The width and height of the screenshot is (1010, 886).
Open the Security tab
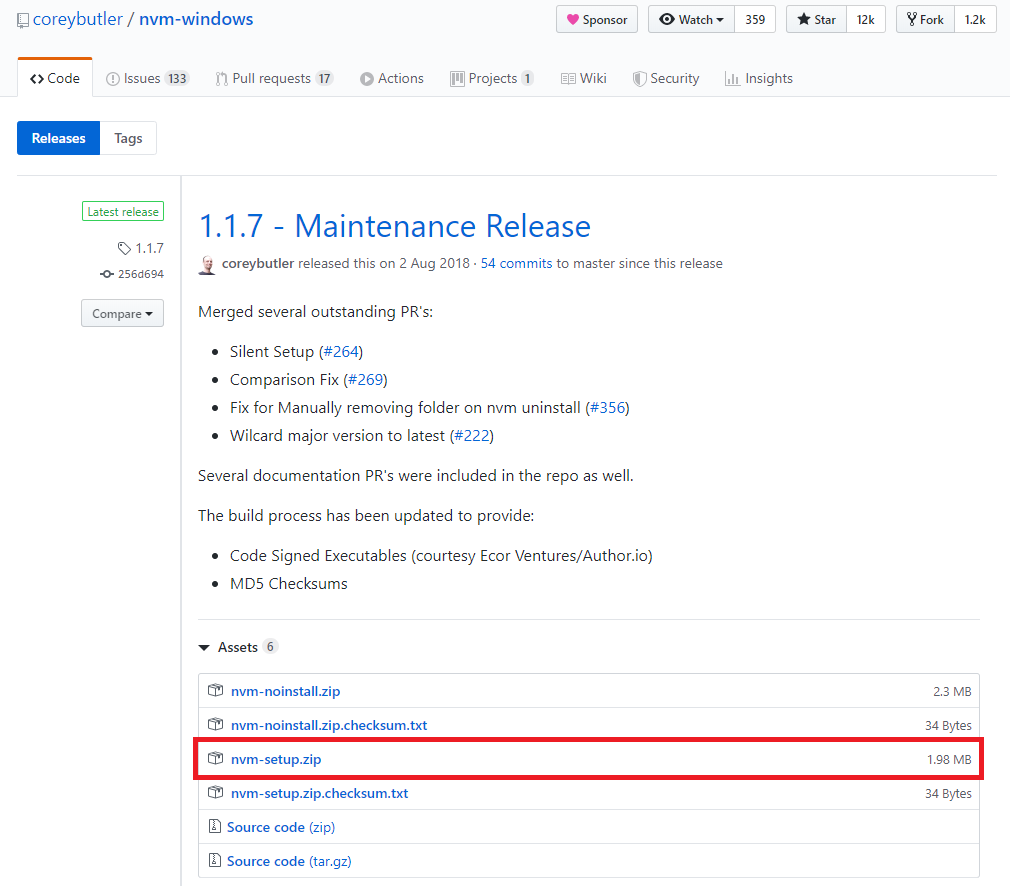point(666,79)
